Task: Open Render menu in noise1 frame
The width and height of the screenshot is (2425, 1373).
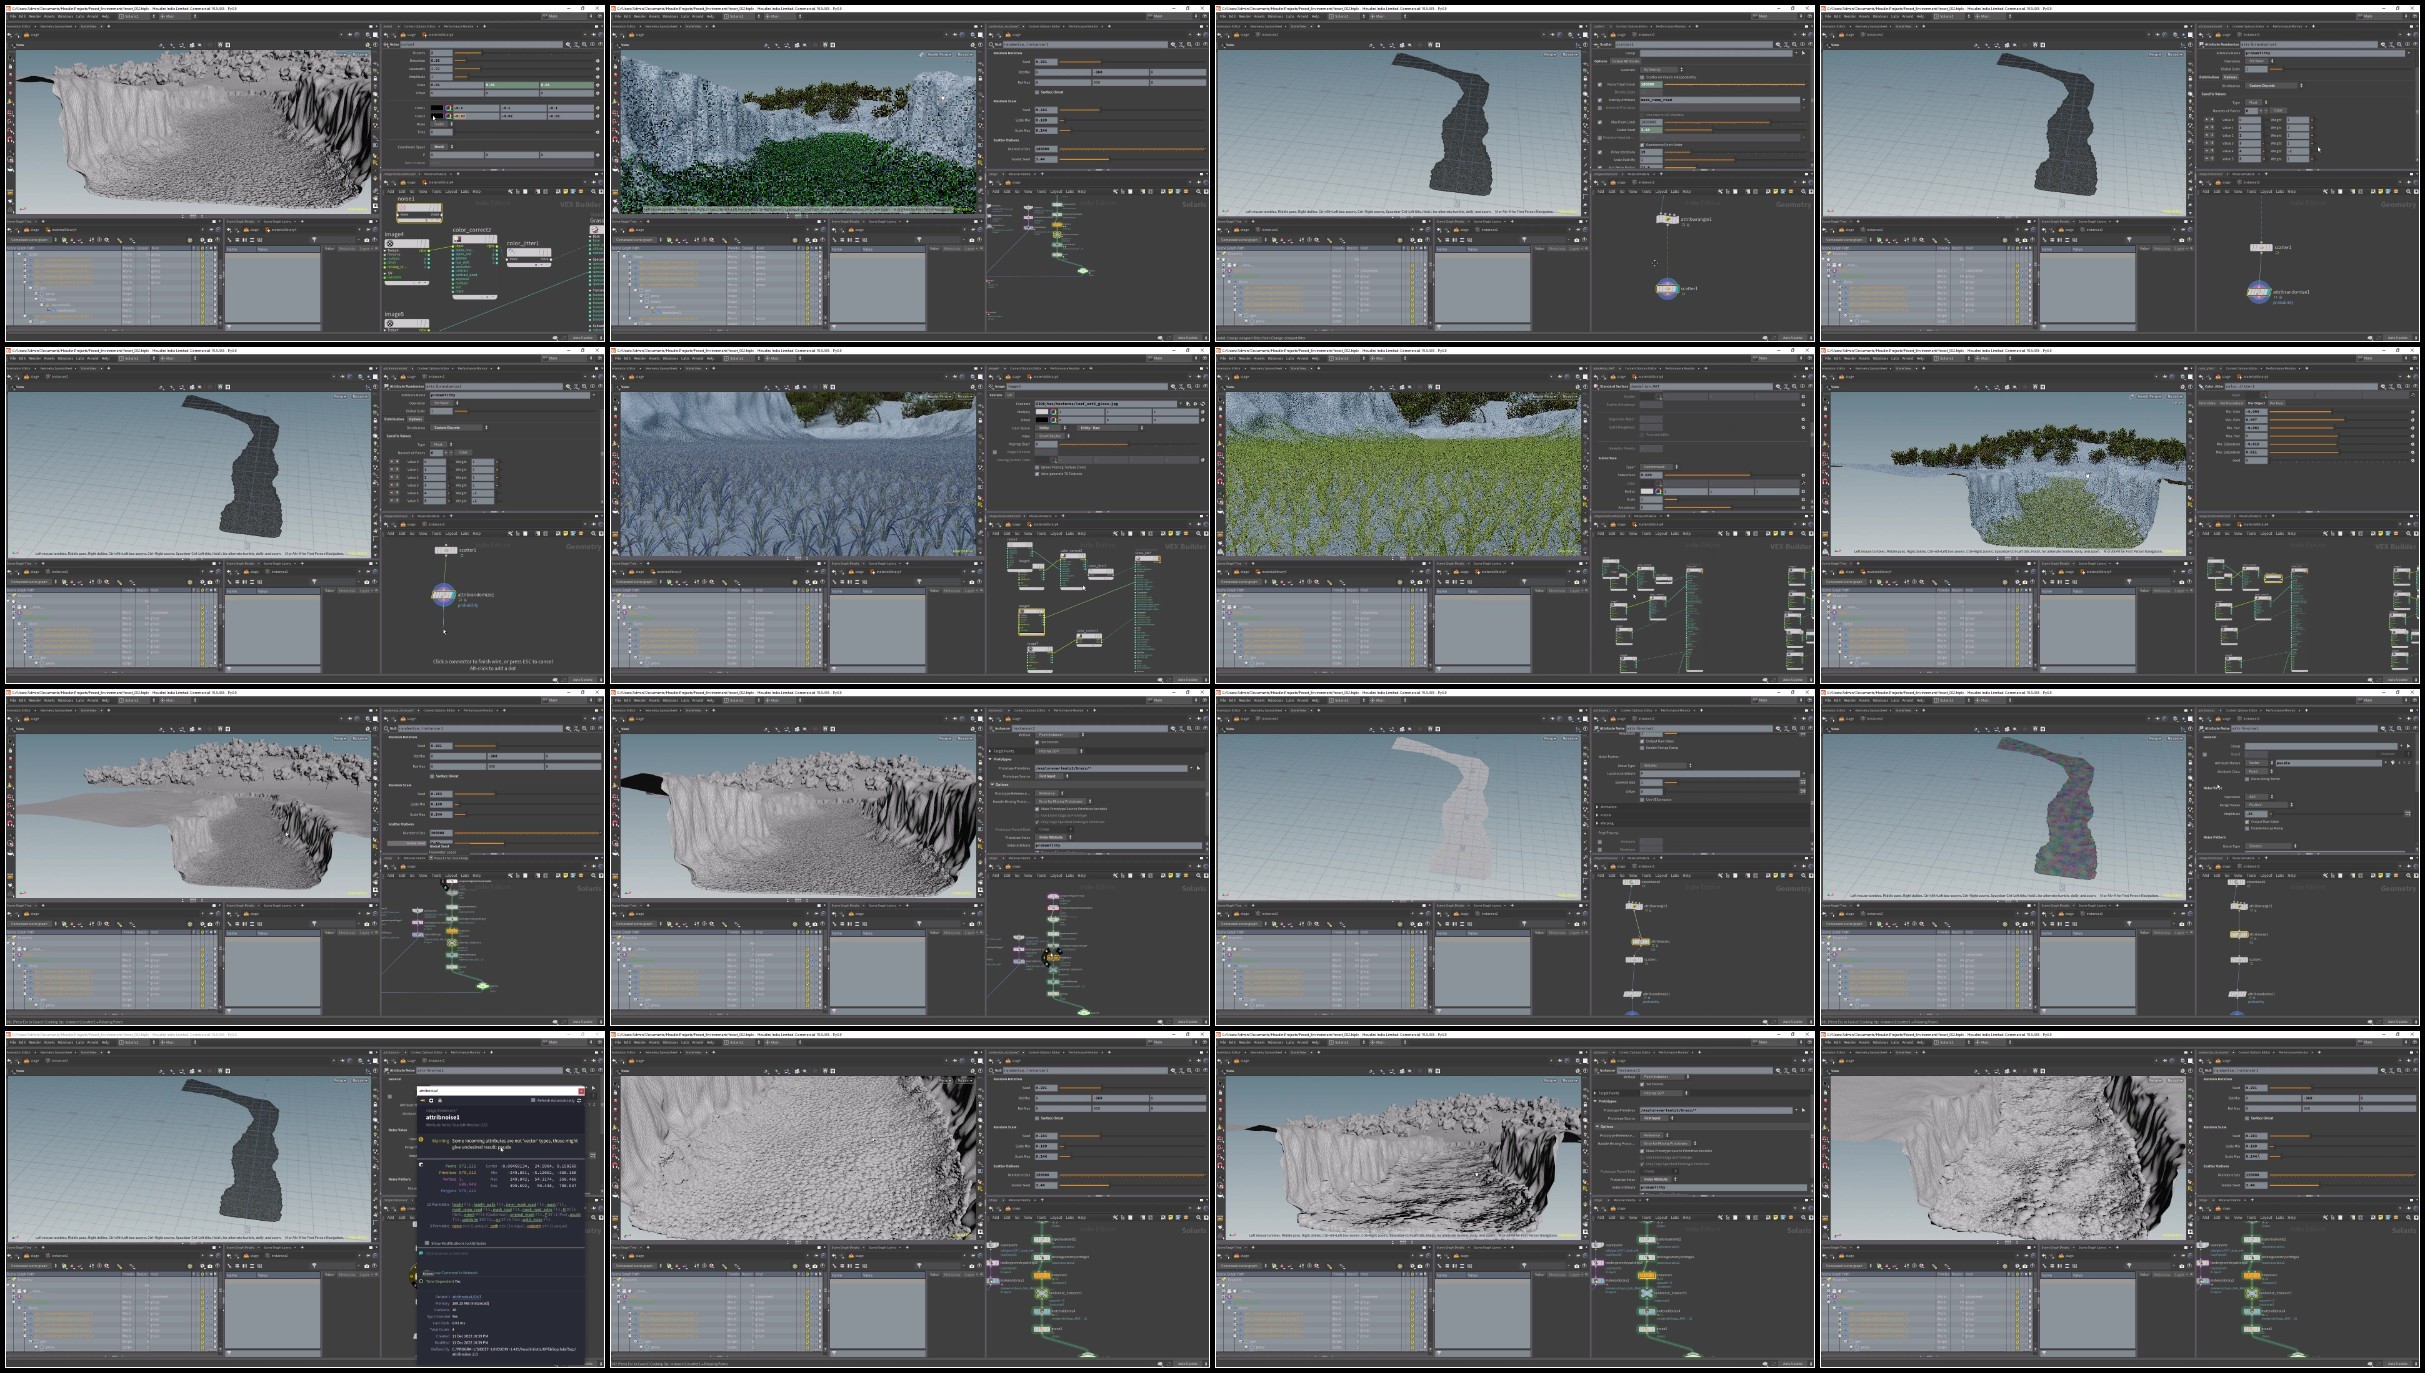Action: coord(35,16)
